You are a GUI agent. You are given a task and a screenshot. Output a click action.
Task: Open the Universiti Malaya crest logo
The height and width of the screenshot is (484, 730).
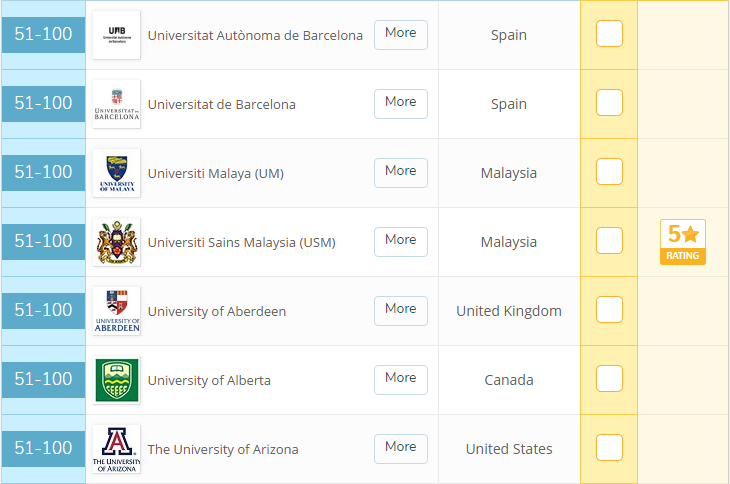tap(116, 173)
